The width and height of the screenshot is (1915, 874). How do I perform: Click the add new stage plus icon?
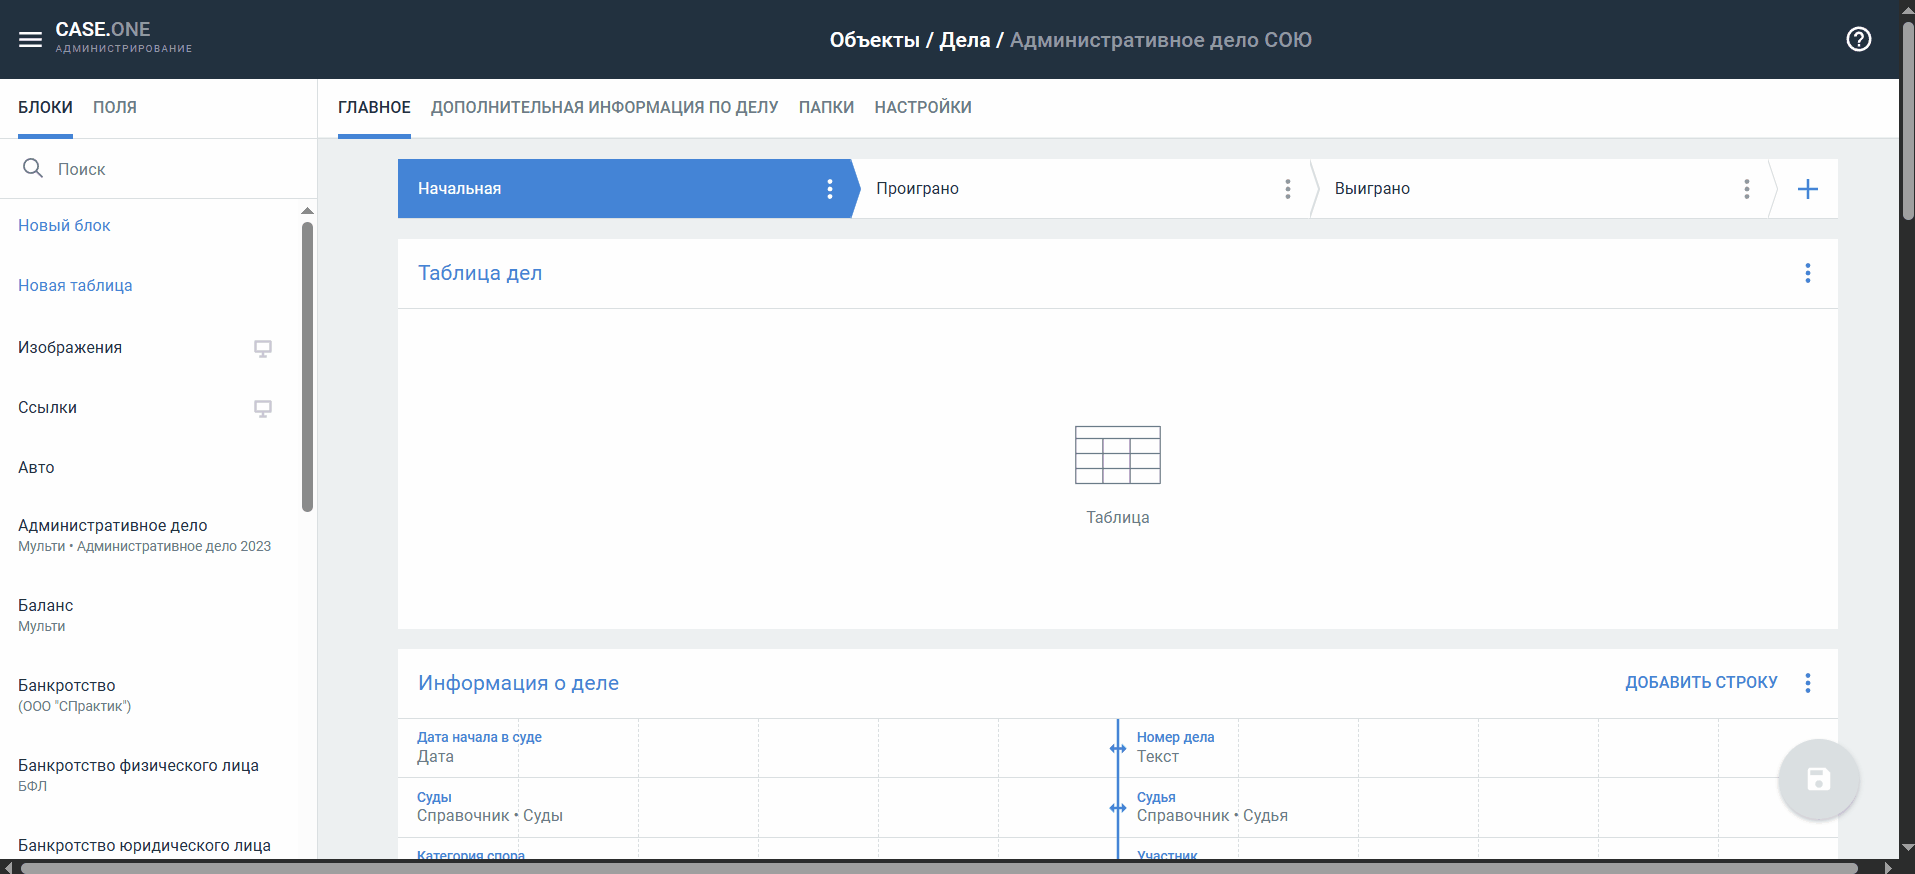coord(1807,189)
